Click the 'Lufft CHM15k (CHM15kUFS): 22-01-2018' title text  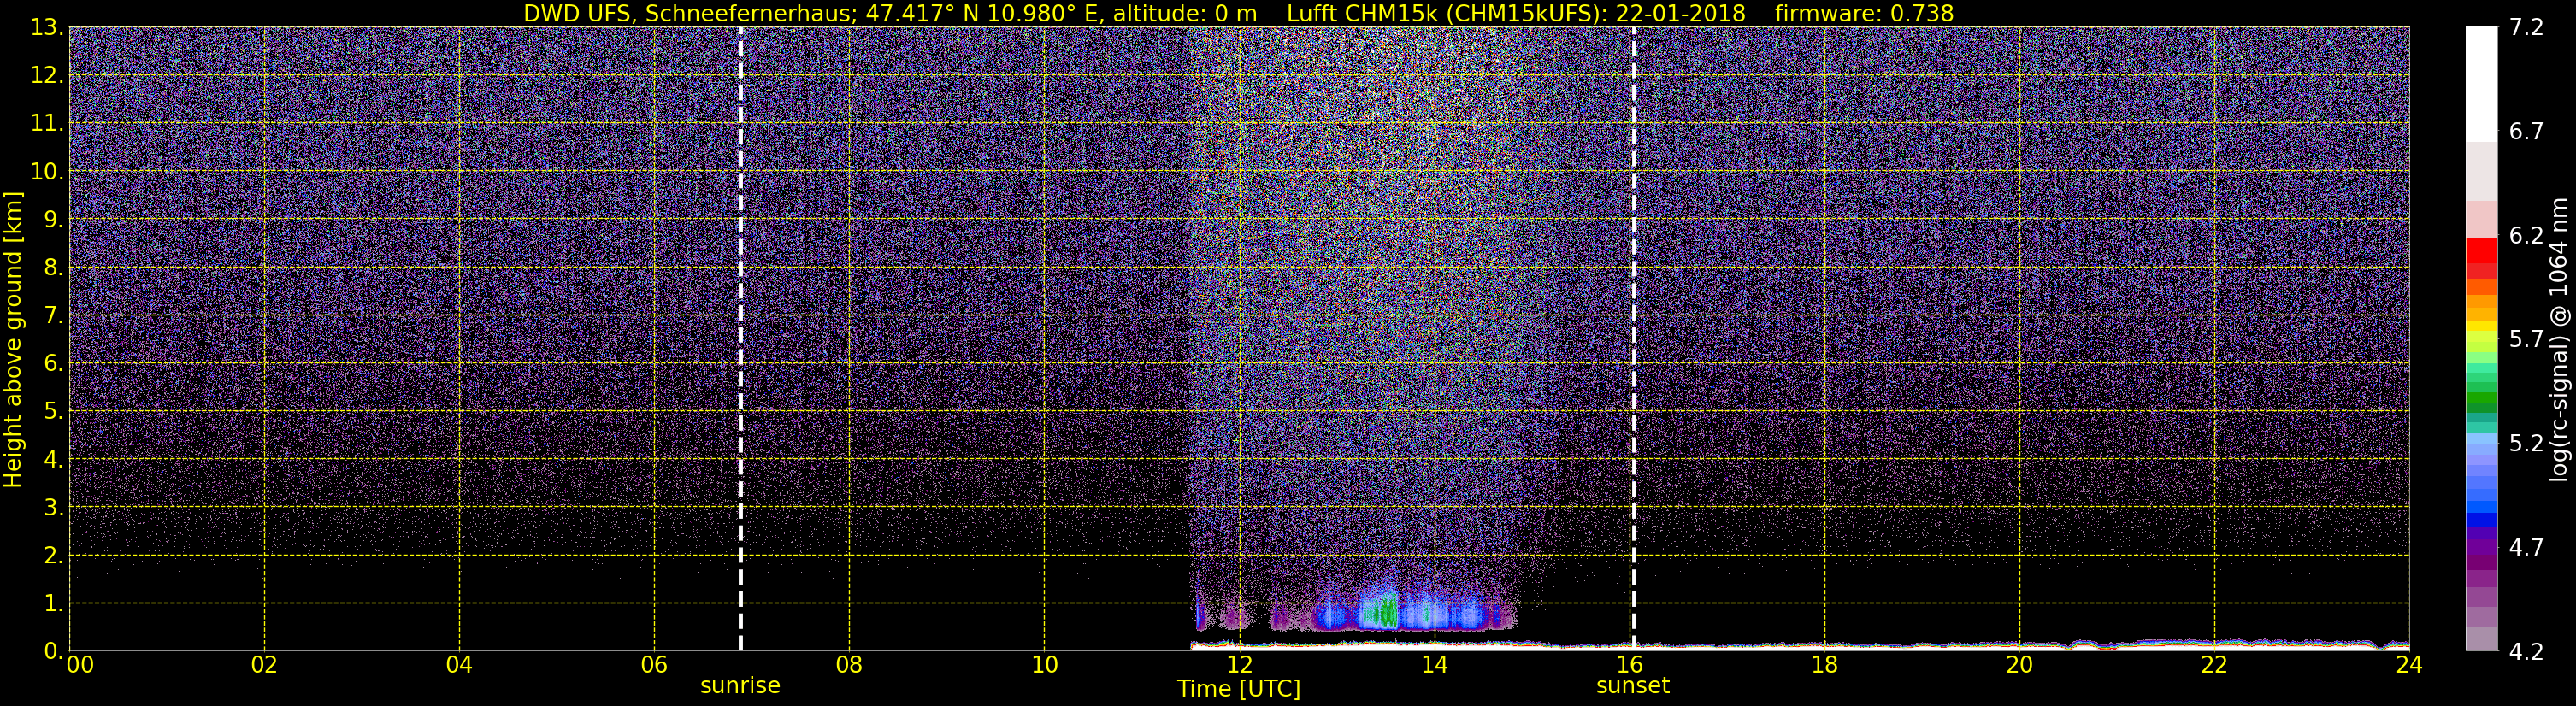pyautogui.click(x=1516, y=13)
